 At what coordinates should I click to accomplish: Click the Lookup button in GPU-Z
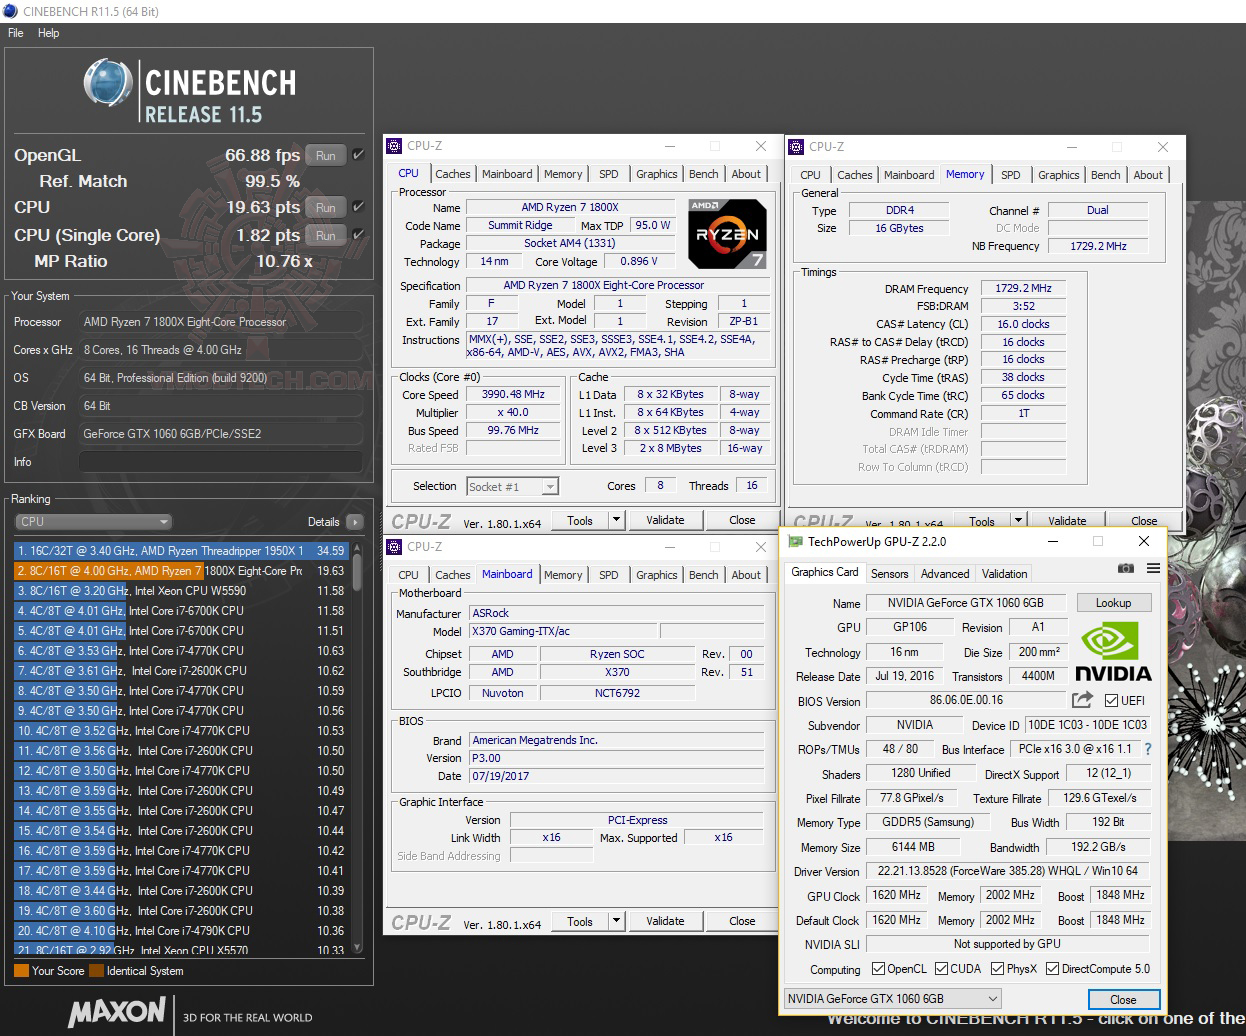point(1113,603)
